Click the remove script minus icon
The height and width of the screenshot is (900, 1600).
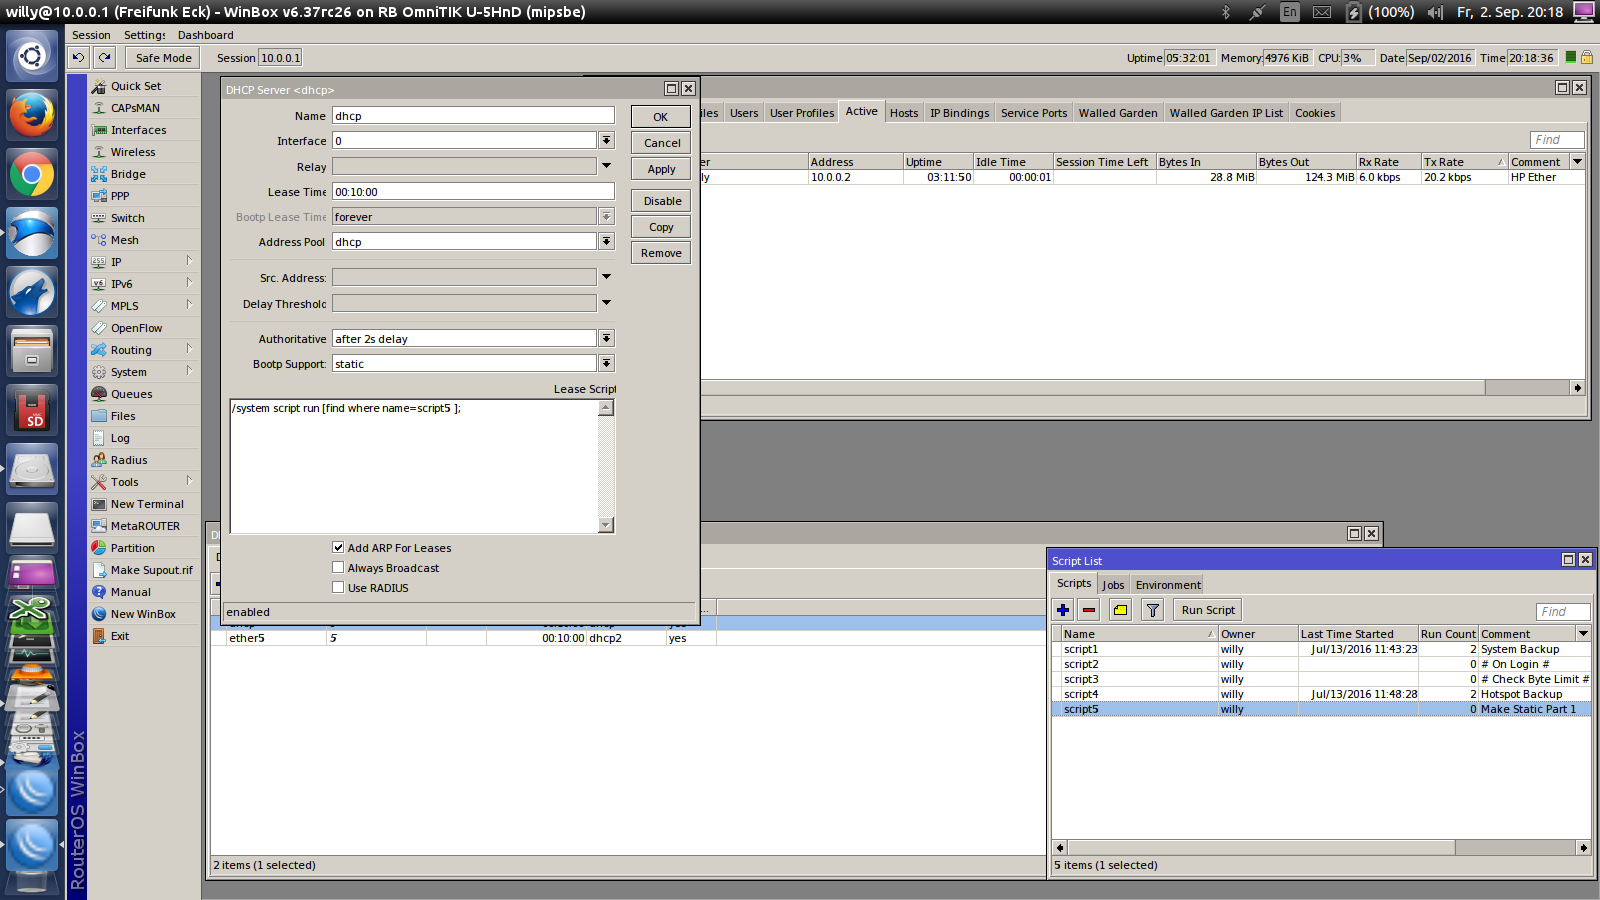coord(1089,610)
